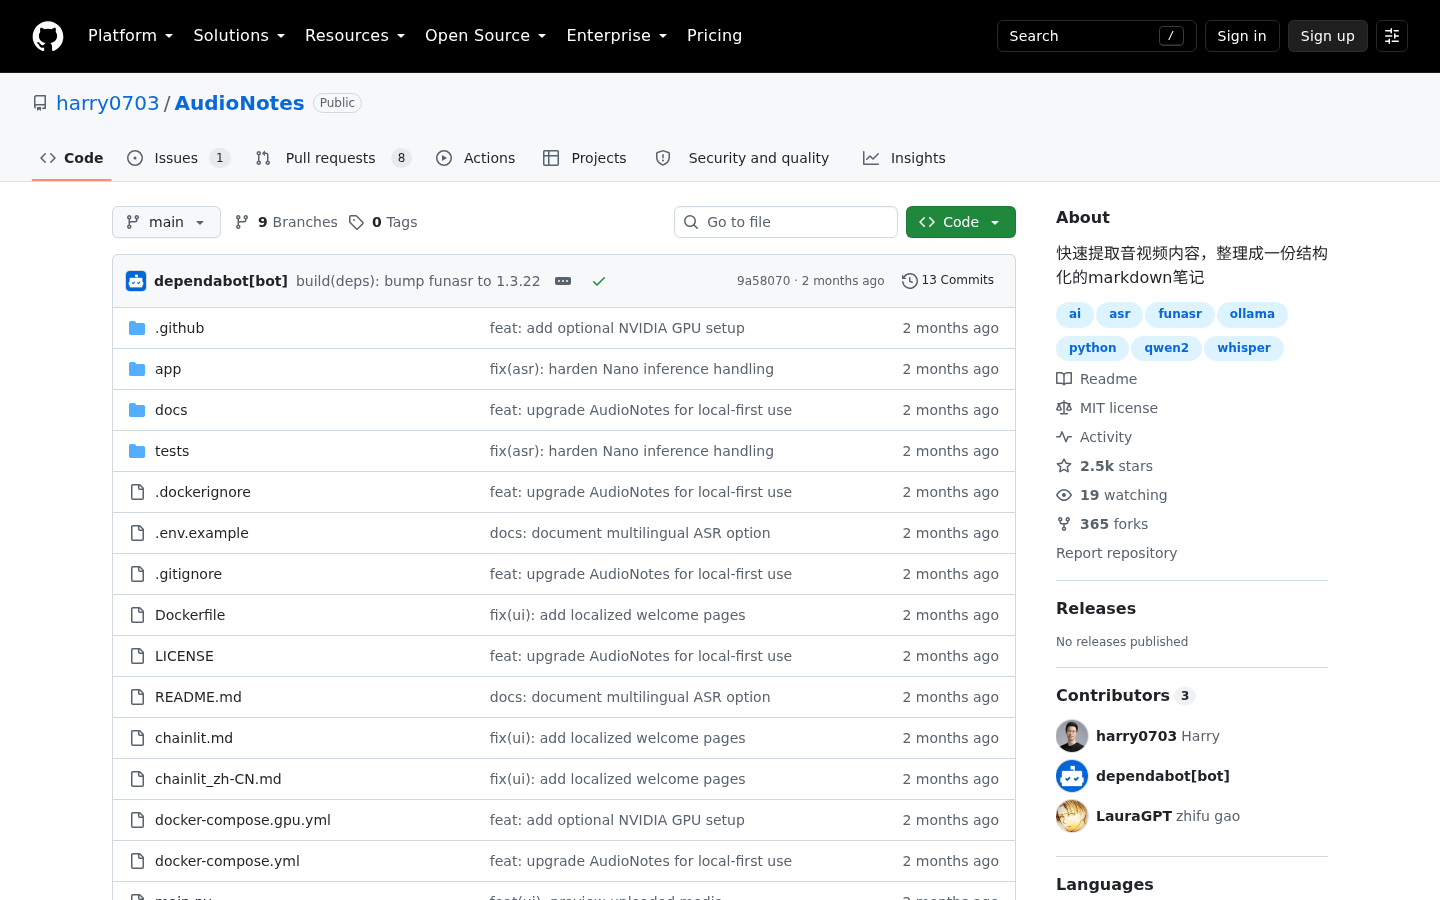Click the file icon beside docker-compose.yml
The image size is (1440, 900).
tap(137, 861)
